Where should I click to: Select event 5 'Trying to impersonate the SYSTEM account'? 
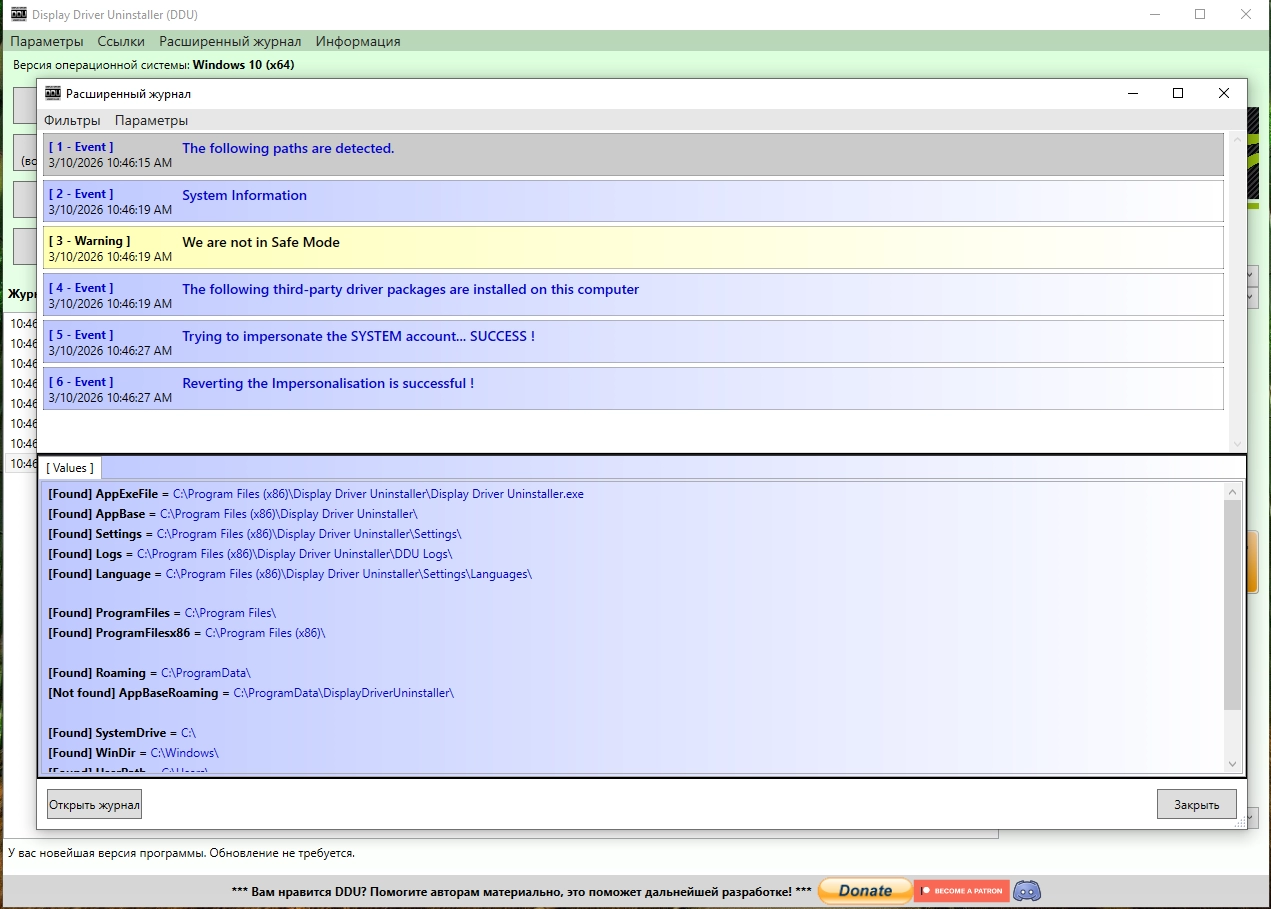633,342
